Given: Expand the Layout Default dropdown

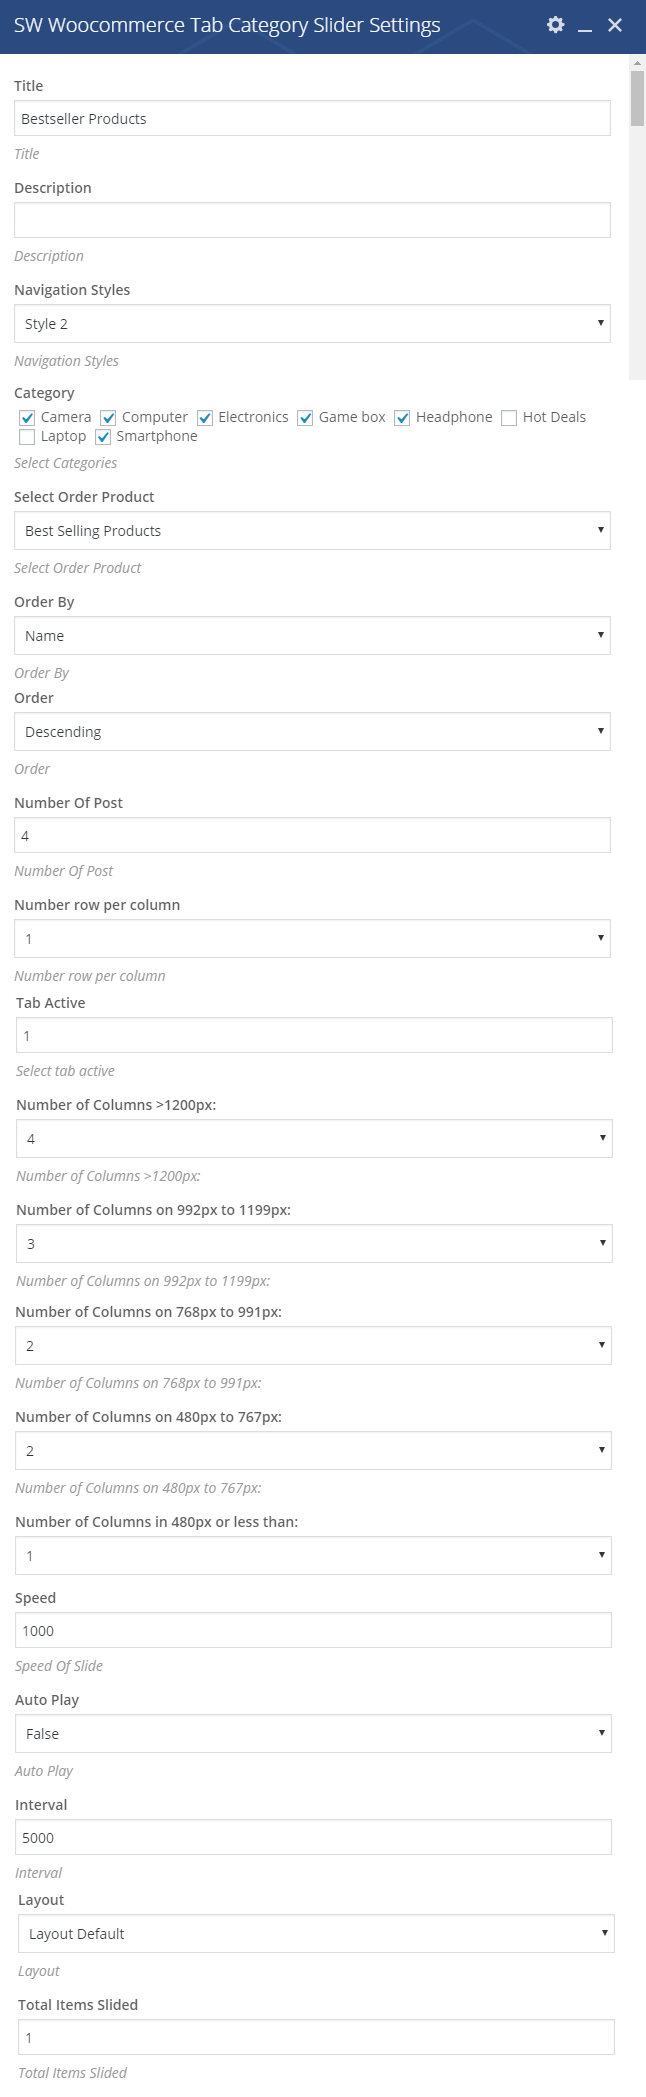Looking at the screenshot, I should pos(316,1934).
